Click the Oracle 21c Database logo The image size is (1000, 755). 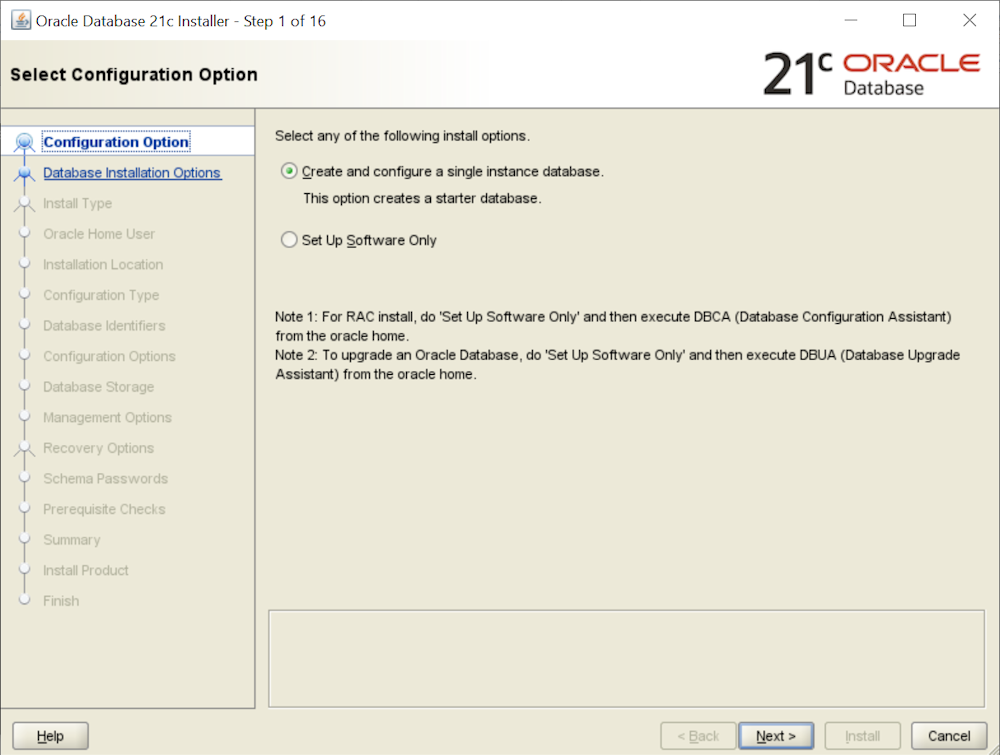coord(871,74)
